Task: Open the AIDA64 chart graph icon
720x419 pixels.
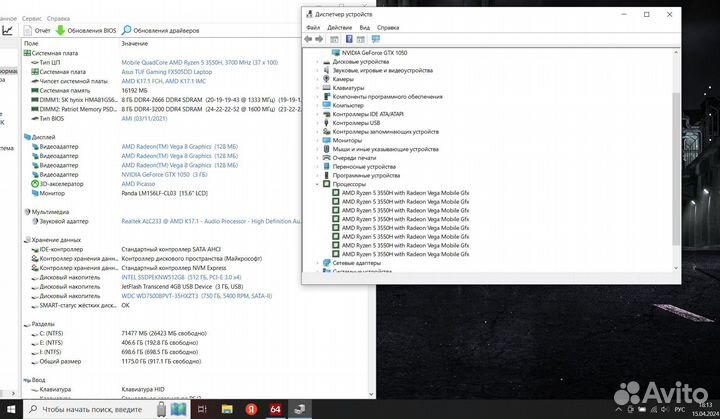Action: 7,30
